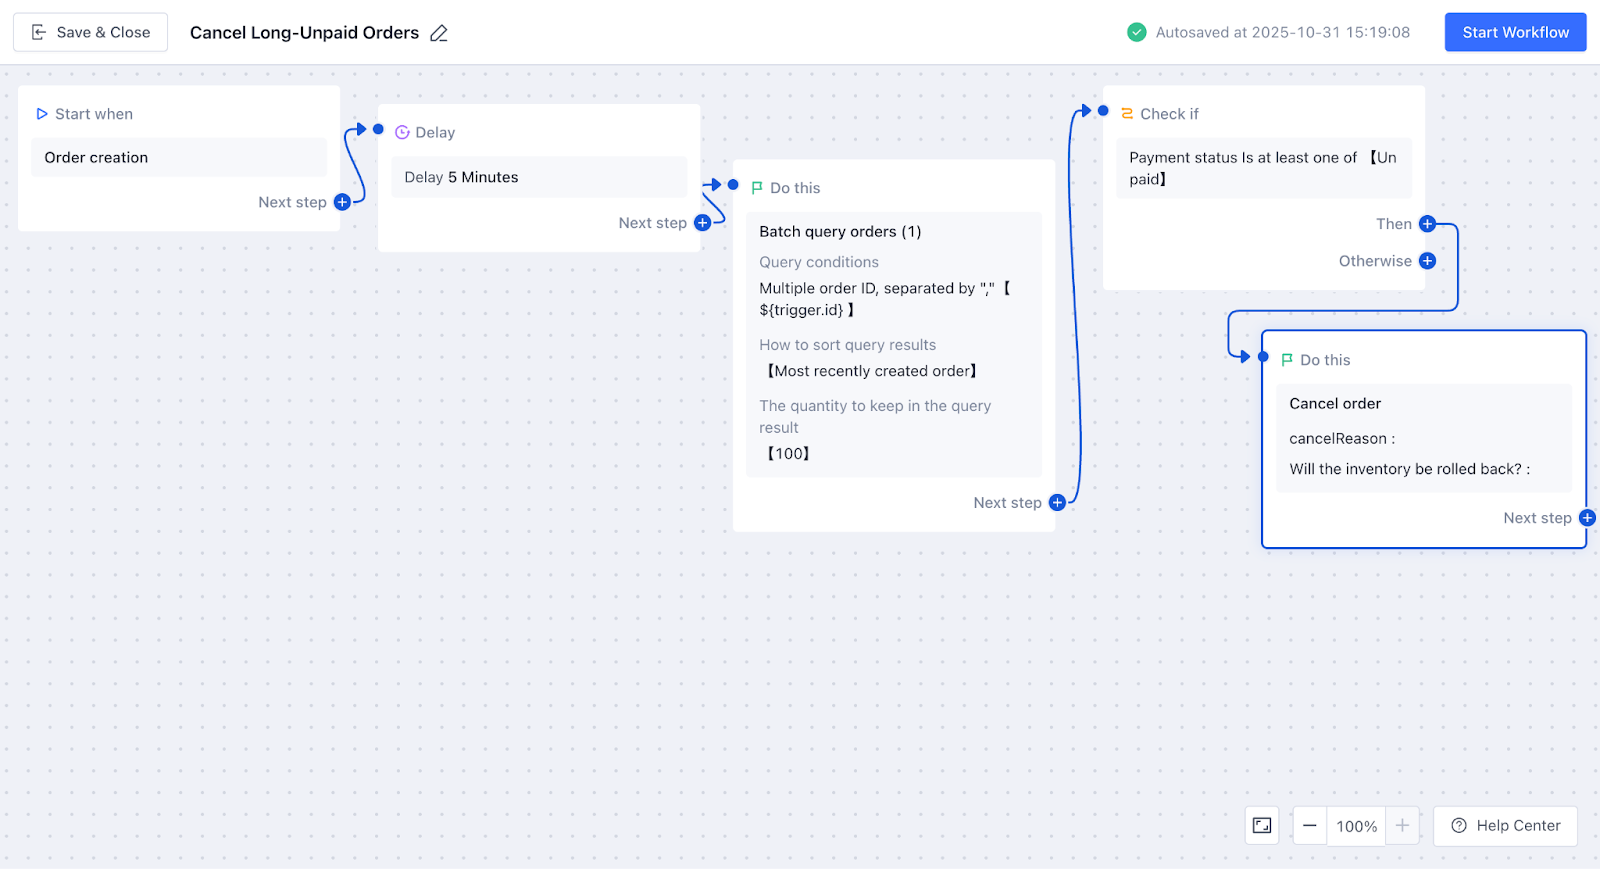This screenshot has width=1600, height=869.
Task: Click Save & Close
Action: tap(91, 33)
